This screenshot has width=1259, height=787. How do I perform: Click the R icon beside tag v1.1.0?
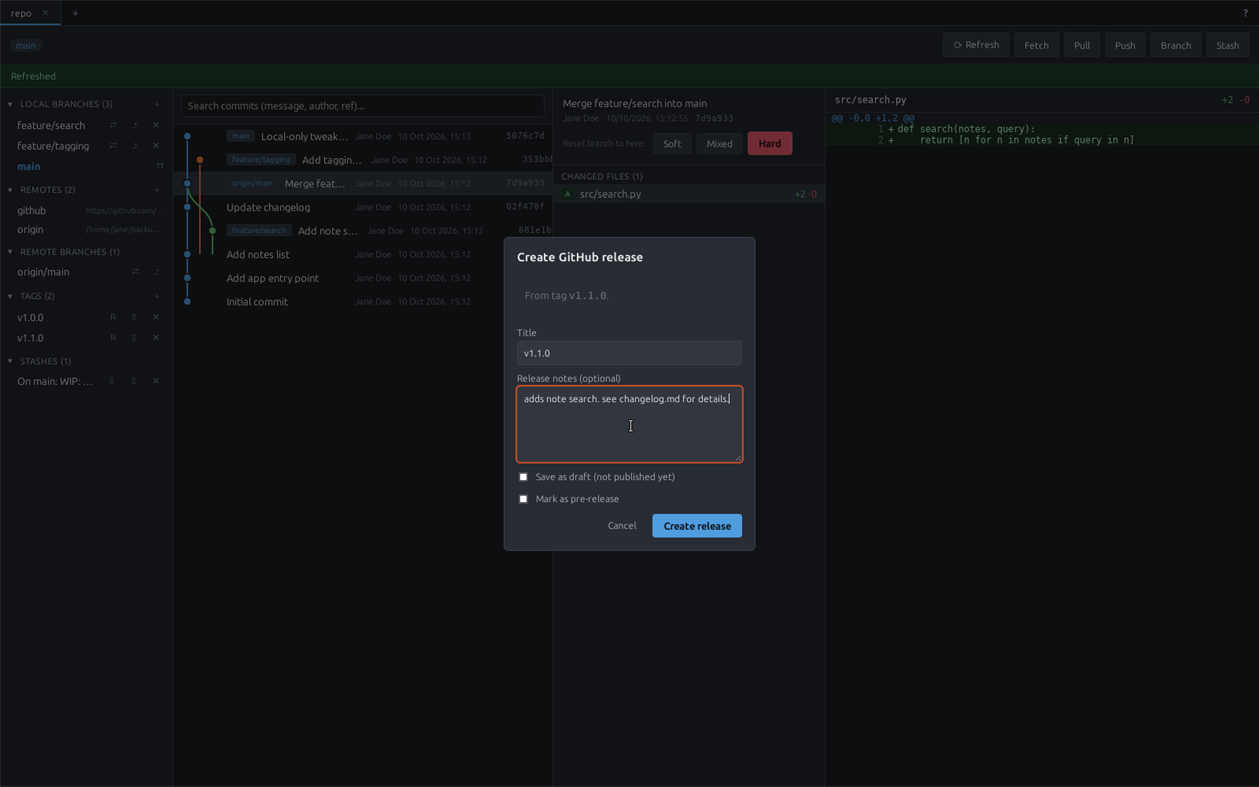click(x=113, y=338)
